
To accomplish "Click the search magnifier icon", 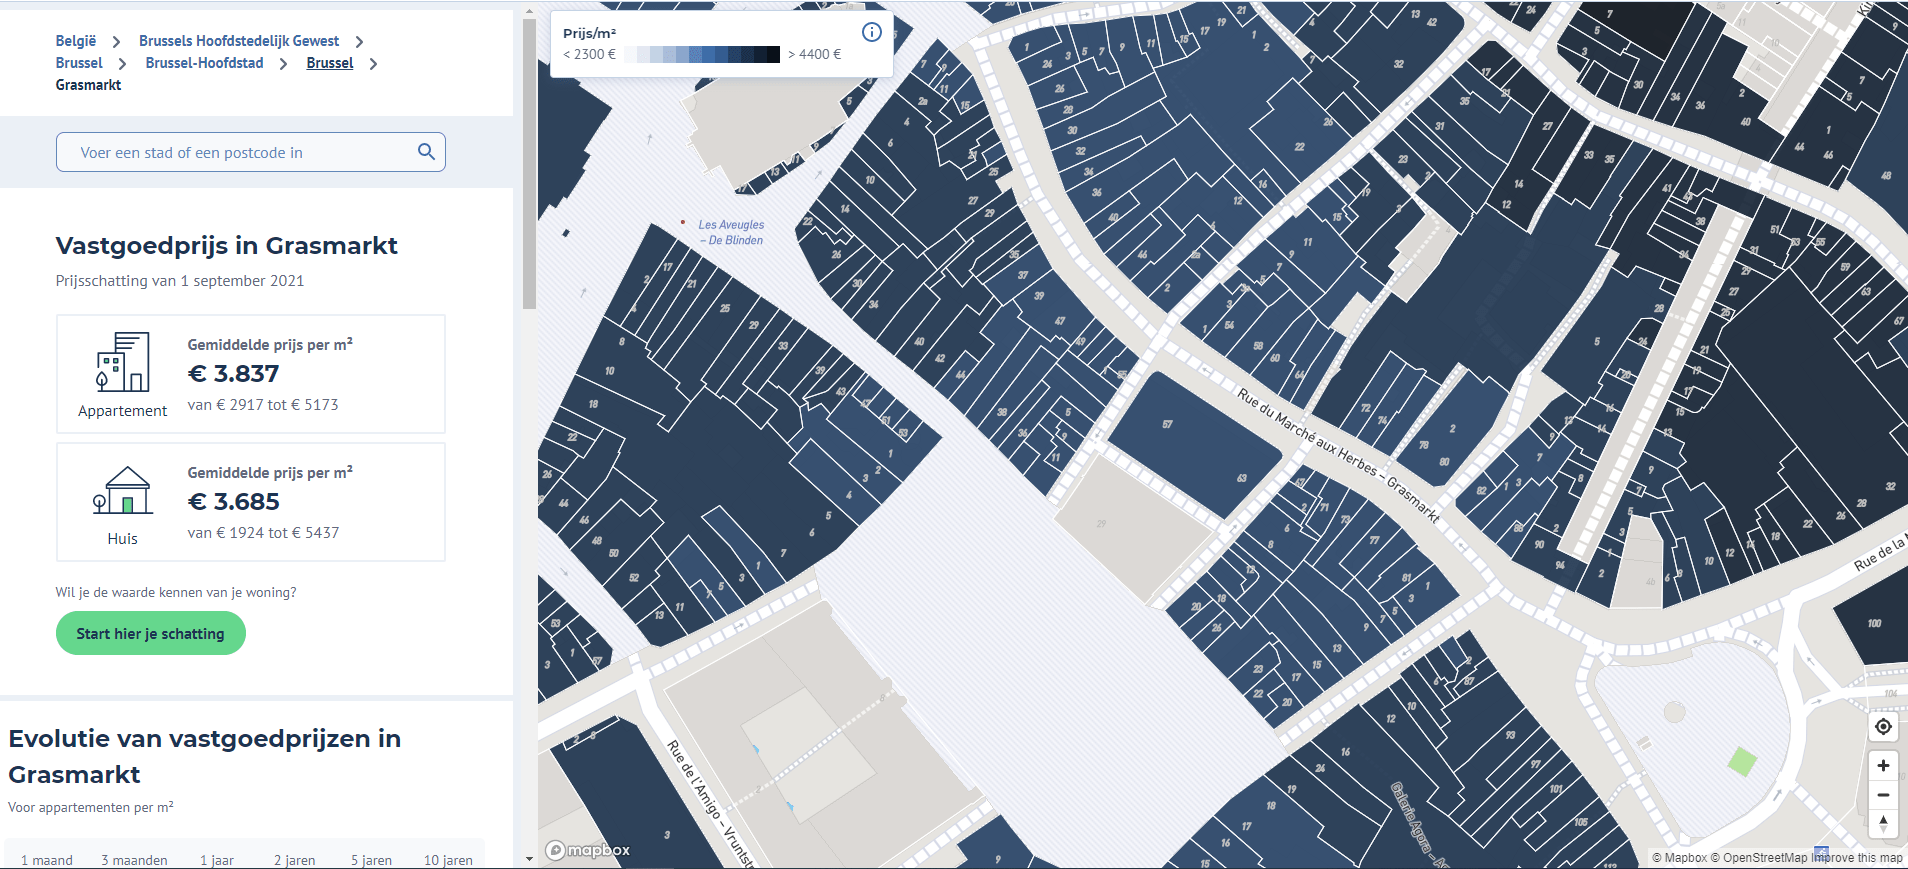I will click(426, 152).
